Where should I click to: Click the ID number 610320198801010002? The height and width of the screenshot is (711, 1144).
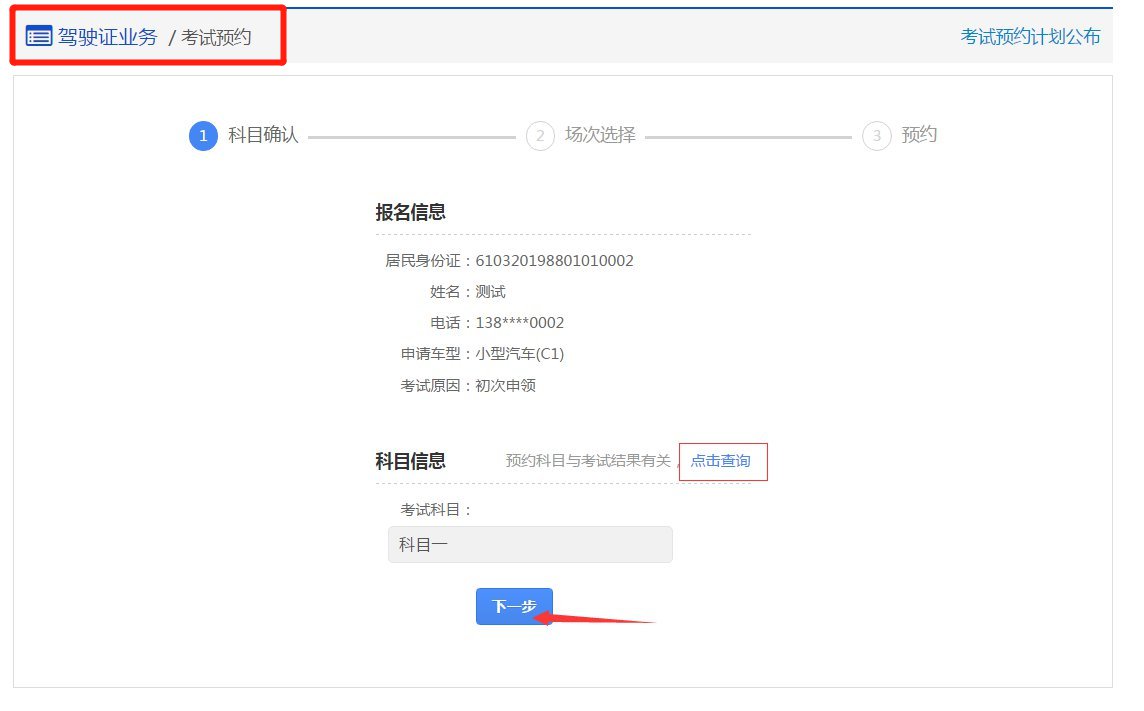[x=555, y=261]
